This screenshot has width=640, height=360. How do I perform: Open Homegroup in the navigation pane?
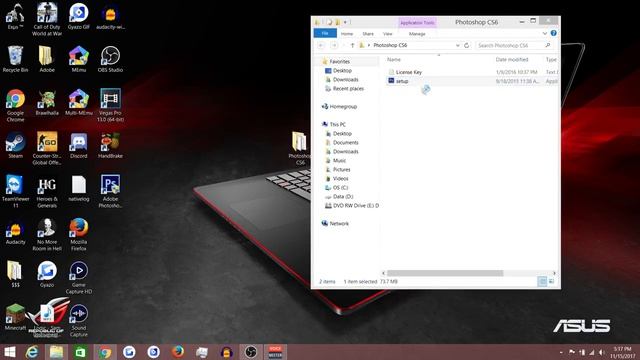(x=343, y=107)
